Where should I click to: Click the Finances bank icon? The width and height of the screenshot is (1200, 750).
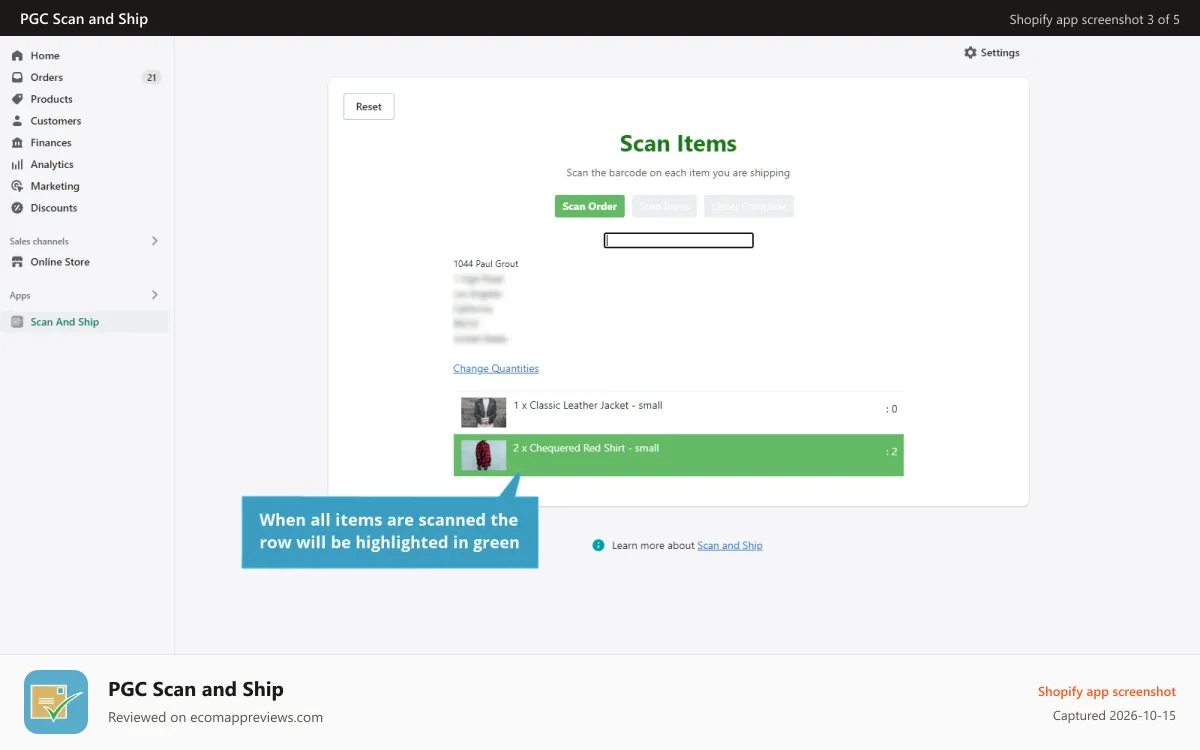pyautogui.click(x=17, y=143)
